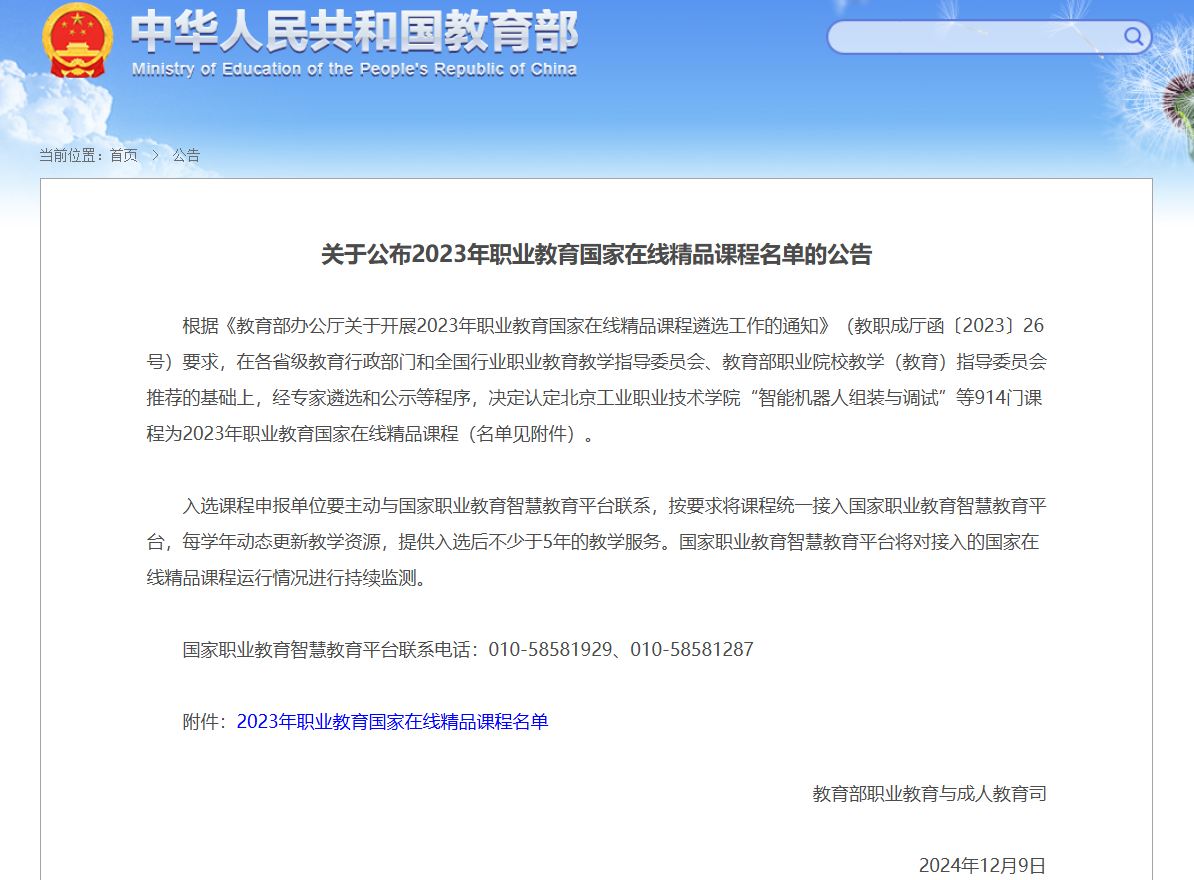Click the phone number 010-58581287
1194x880 pixels.
[692, 650]
